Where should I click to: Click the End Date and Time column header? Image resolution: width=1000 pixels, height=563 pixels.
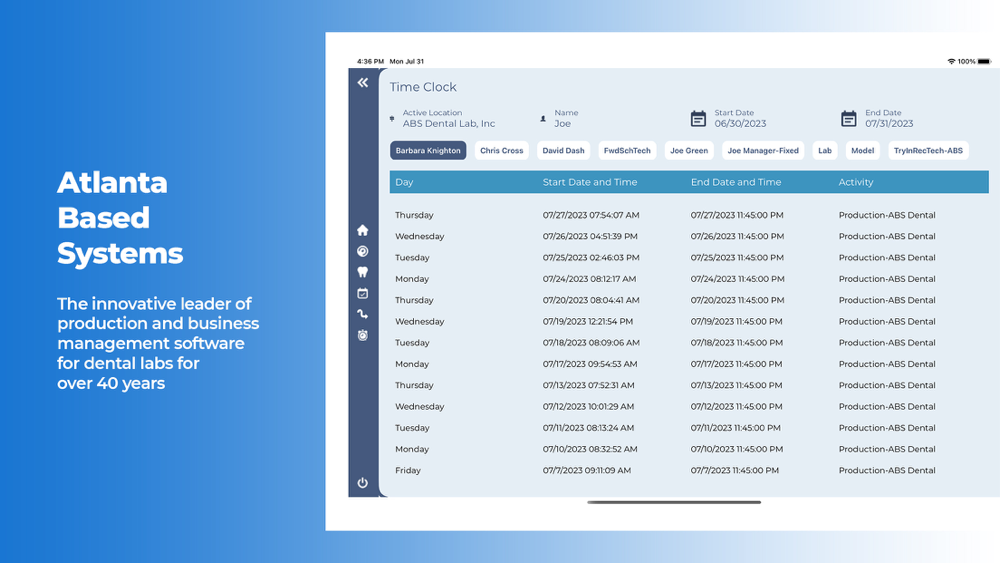pyautogui.click(x=736, y=182)
